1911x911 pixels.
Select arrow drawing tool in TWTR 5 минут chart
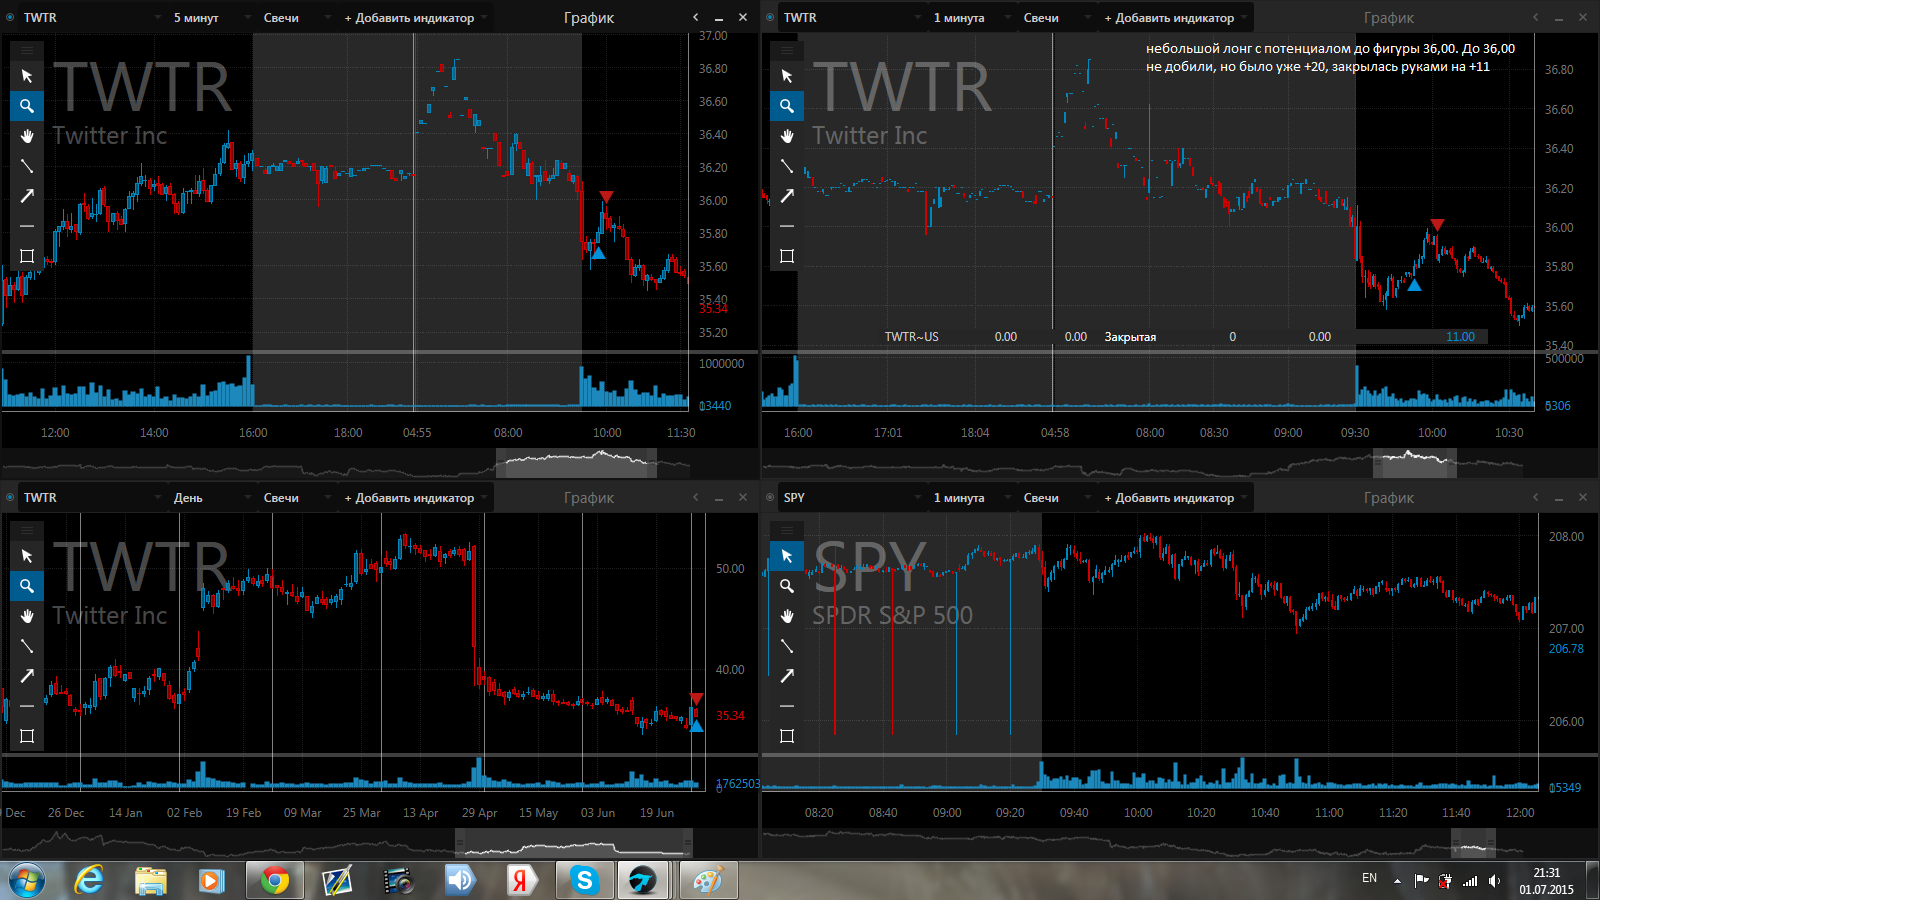click(27, 196)
